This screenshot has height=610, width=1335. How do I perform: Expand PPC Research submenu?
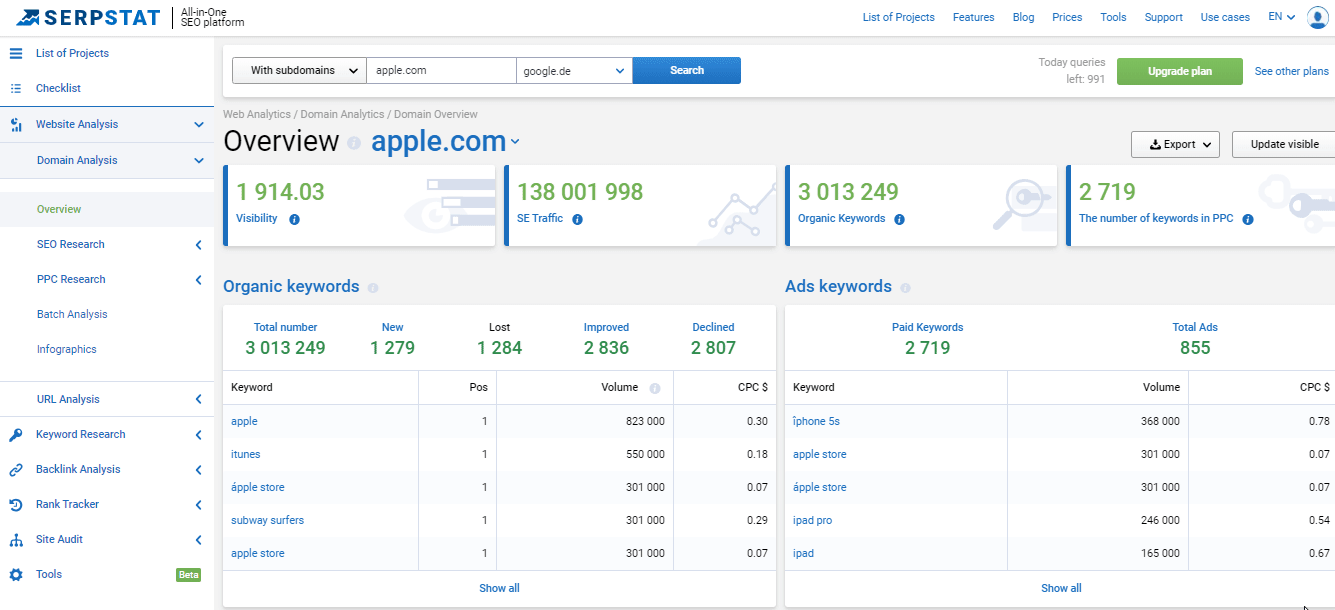pyautogui.click(x=199, y=280)
